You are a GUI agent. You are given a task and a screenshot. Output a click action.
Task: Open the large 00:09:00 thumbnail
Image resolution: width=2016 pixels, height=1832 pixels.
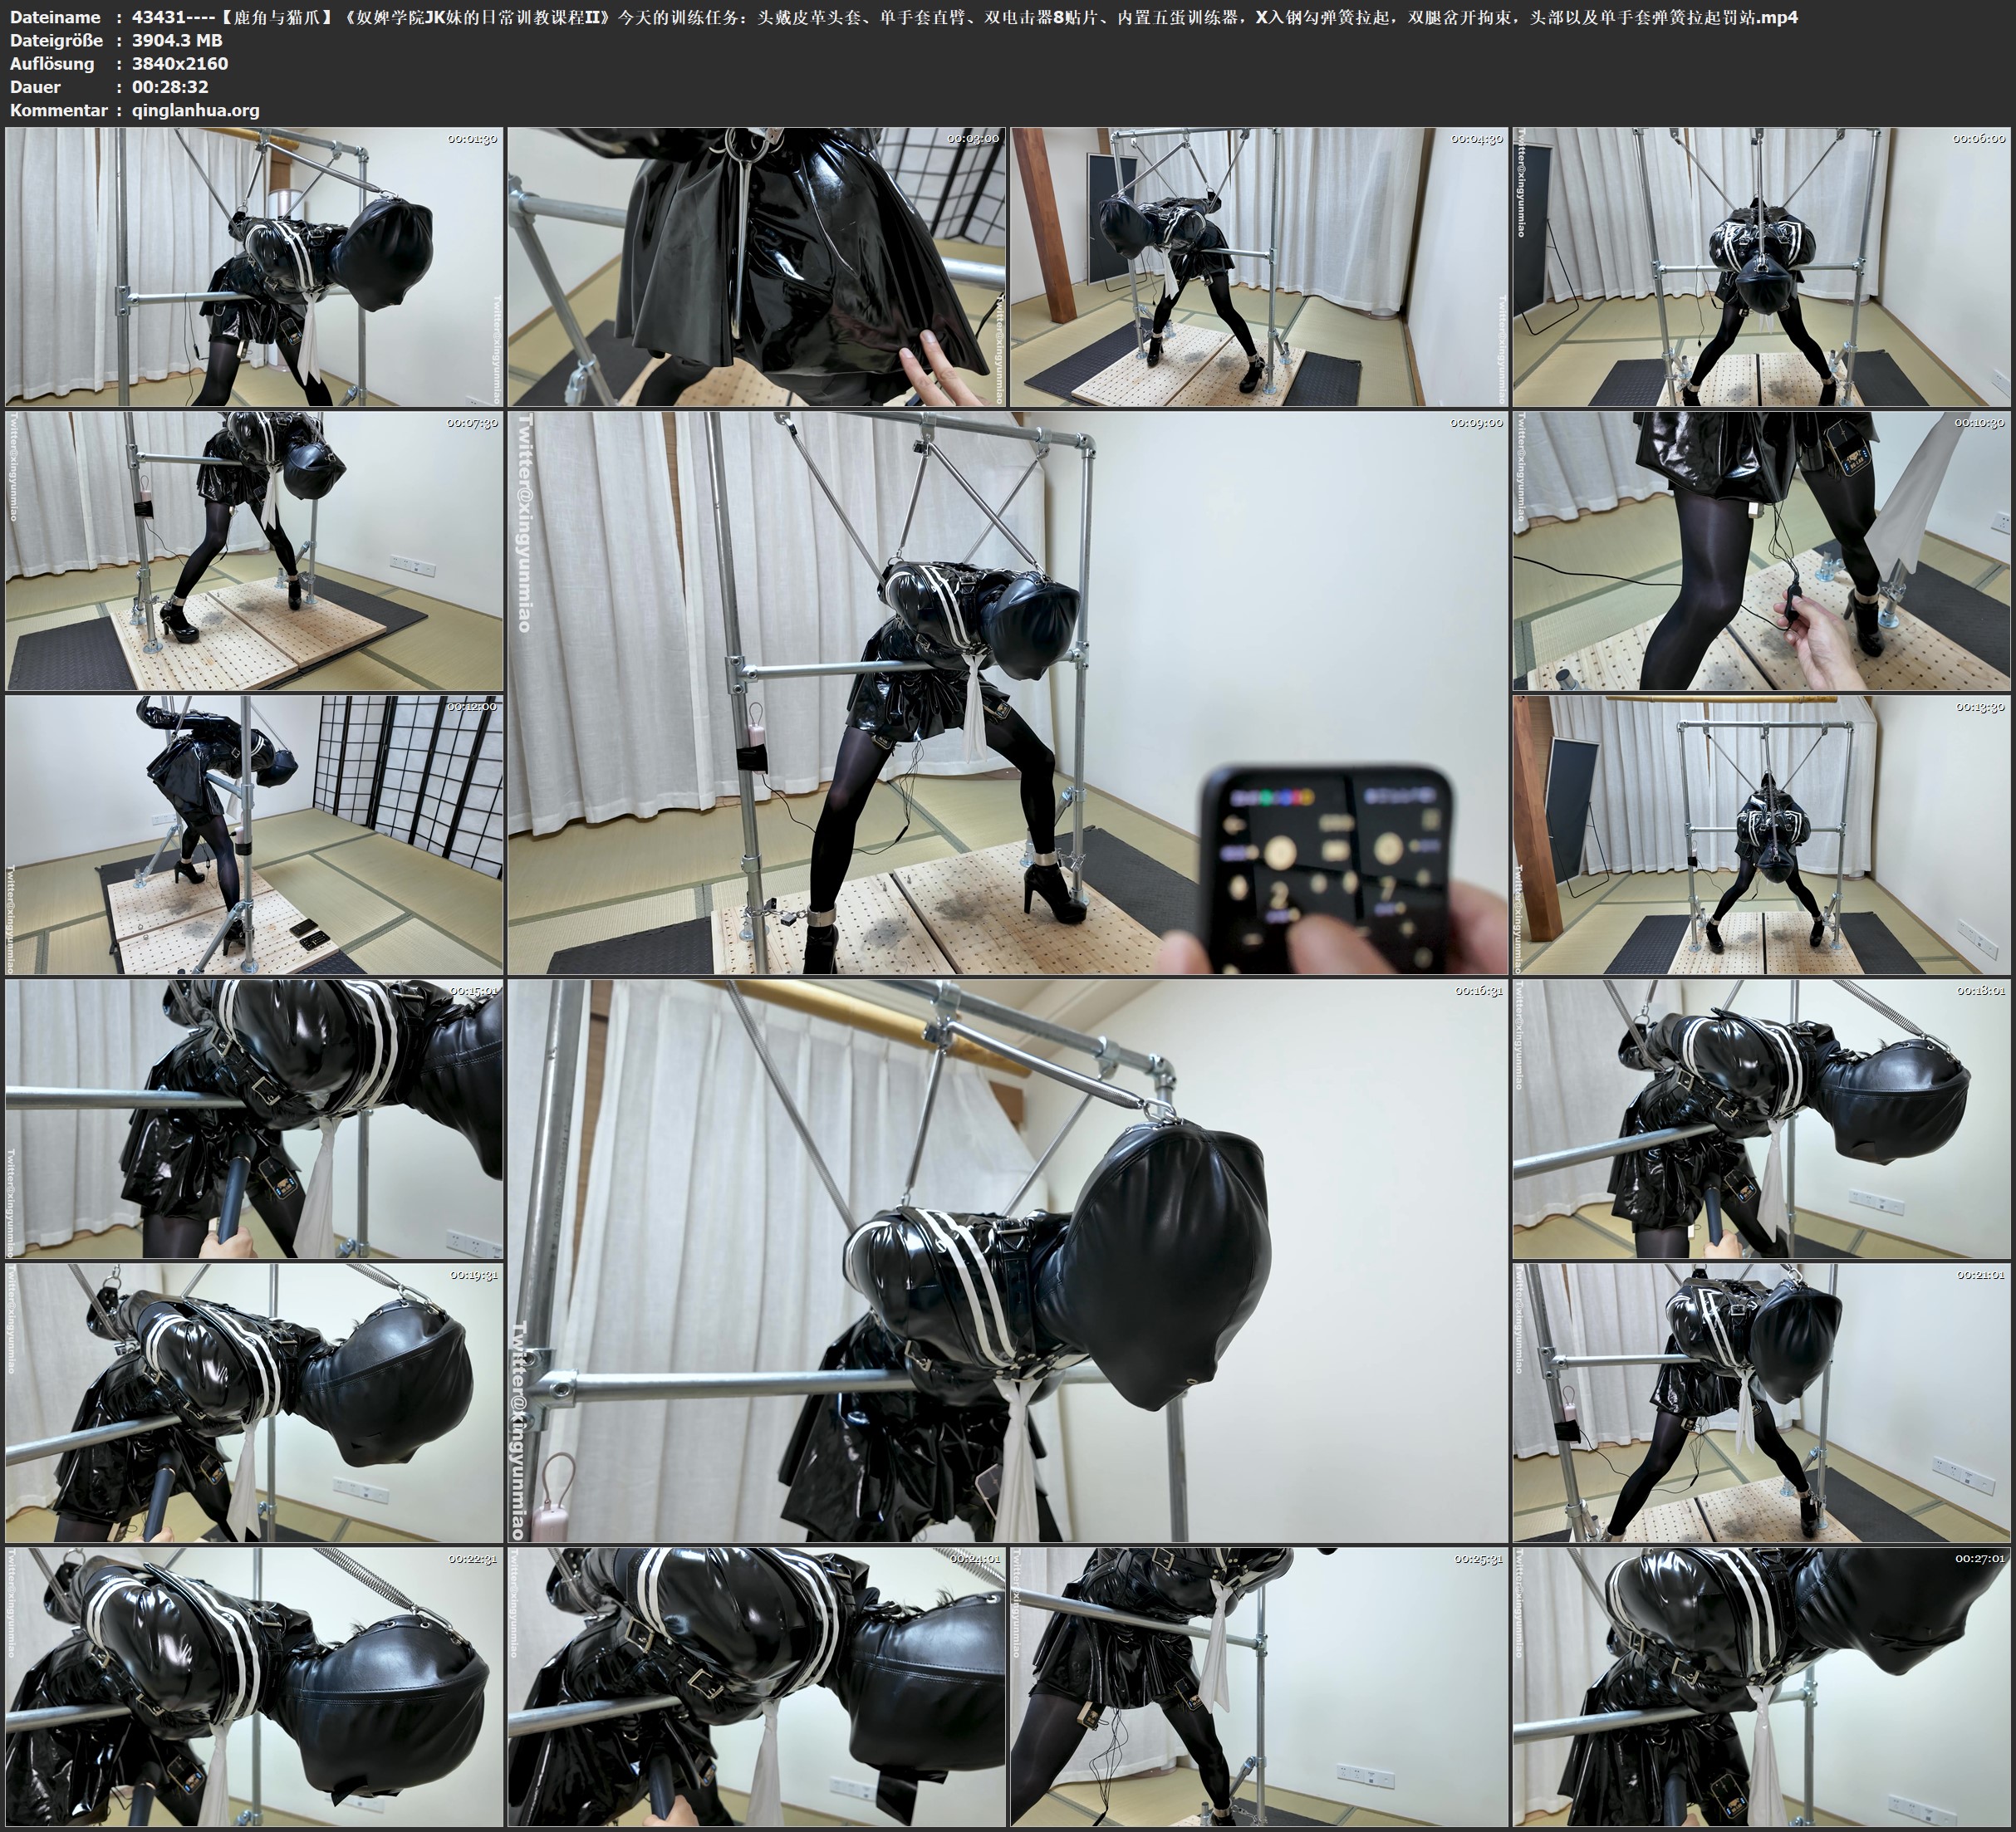pos(1008,692)
